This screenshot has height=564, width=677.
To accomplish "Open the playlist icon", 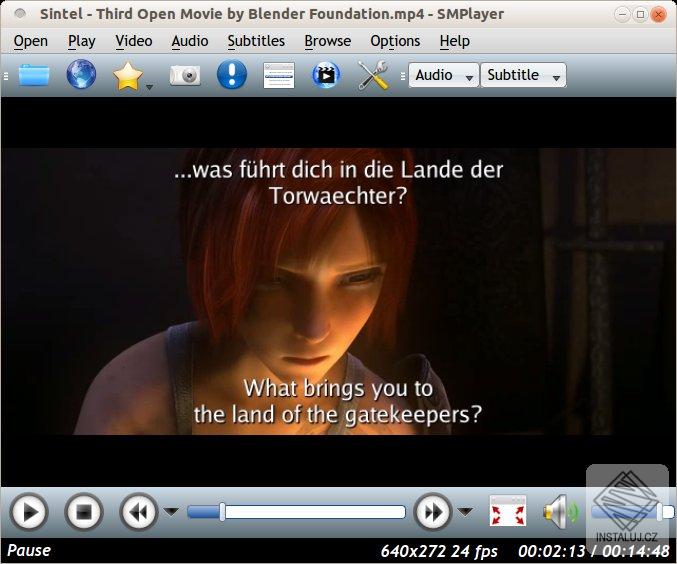I will pos(279,76).
